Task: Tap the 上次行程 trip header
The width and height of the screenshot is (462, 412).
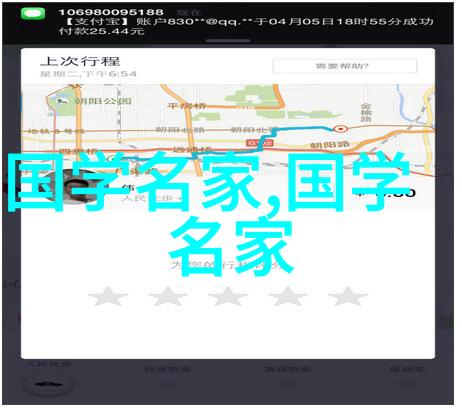Action: pyautogui.click(x=80, y=61)
